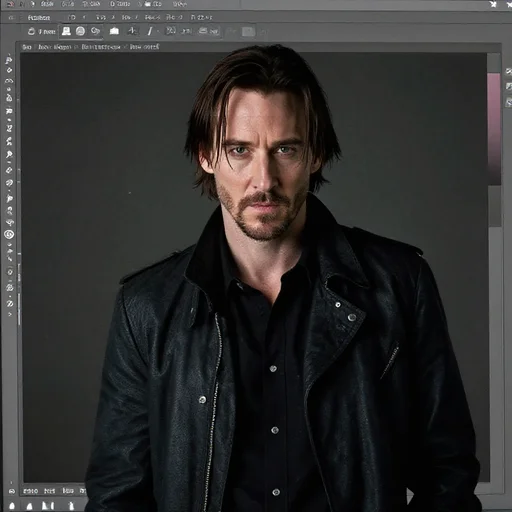Select the circled spiral tool in the left toolbox
The image size is (512, 512).
click(x=9, y=234)
